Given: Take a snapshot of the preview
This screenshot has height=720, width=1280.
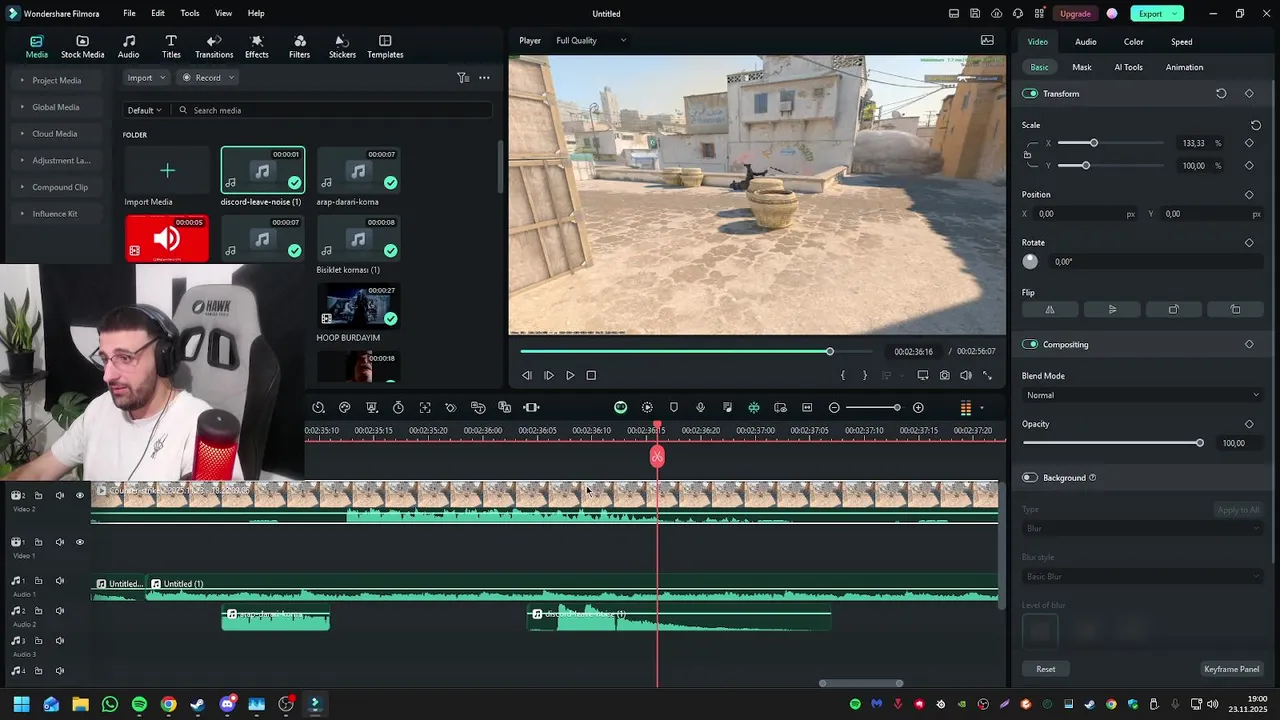Looking at the screenshot, I should pos(944,376).
